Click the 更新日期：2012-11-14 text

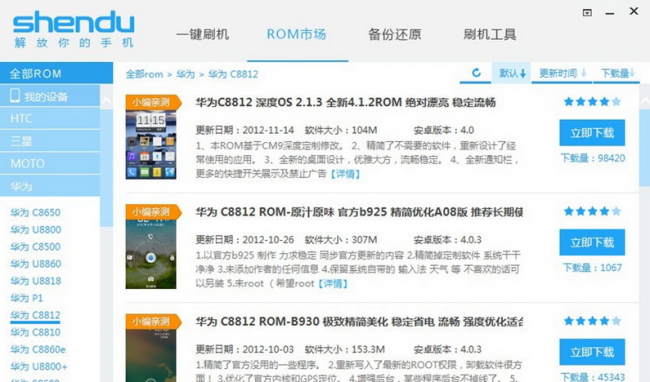point(245,130)
